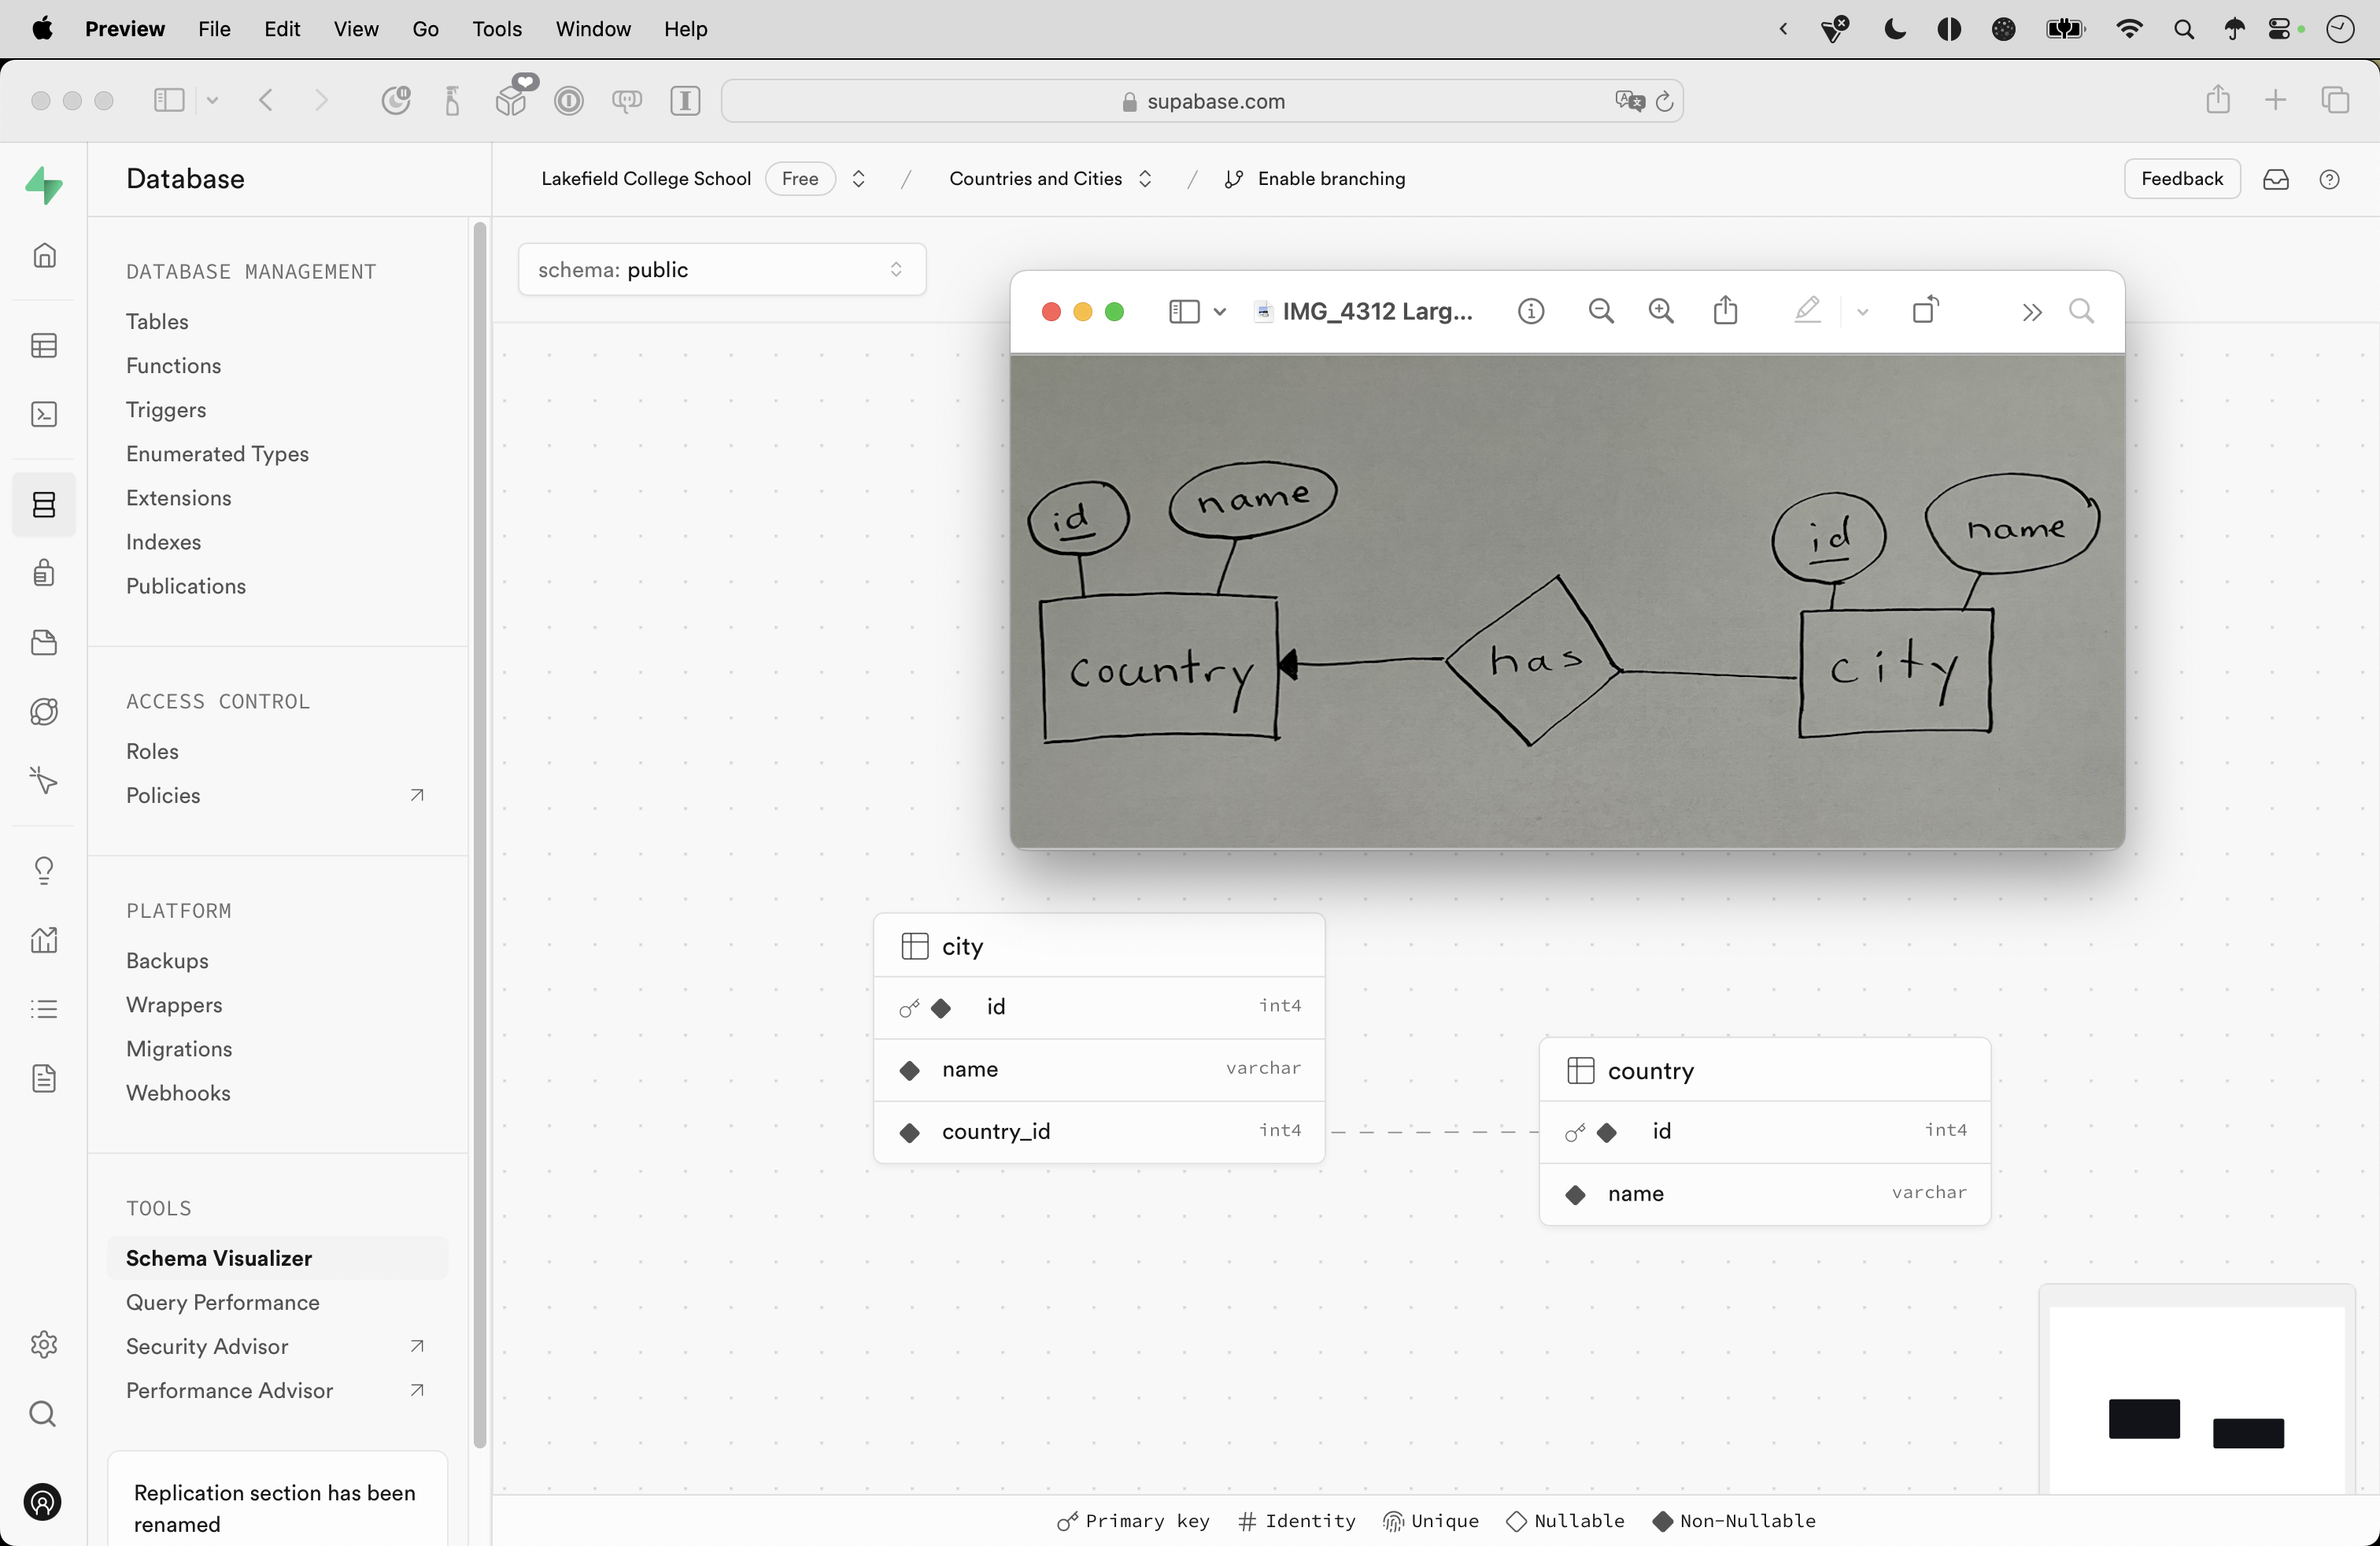Toggle the Preview sidebar view button
Screen dimensions: 2380x1546
1184,311
